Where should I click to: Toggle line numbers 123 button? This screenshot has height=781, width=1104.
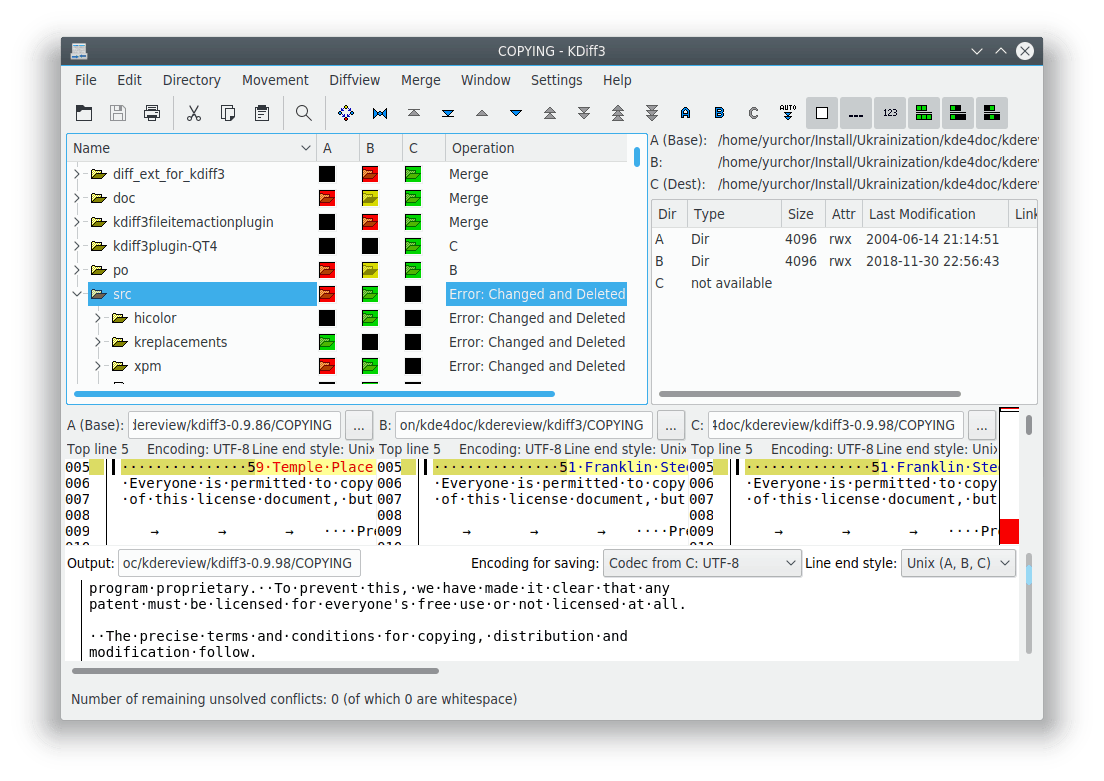coord(890,113)
